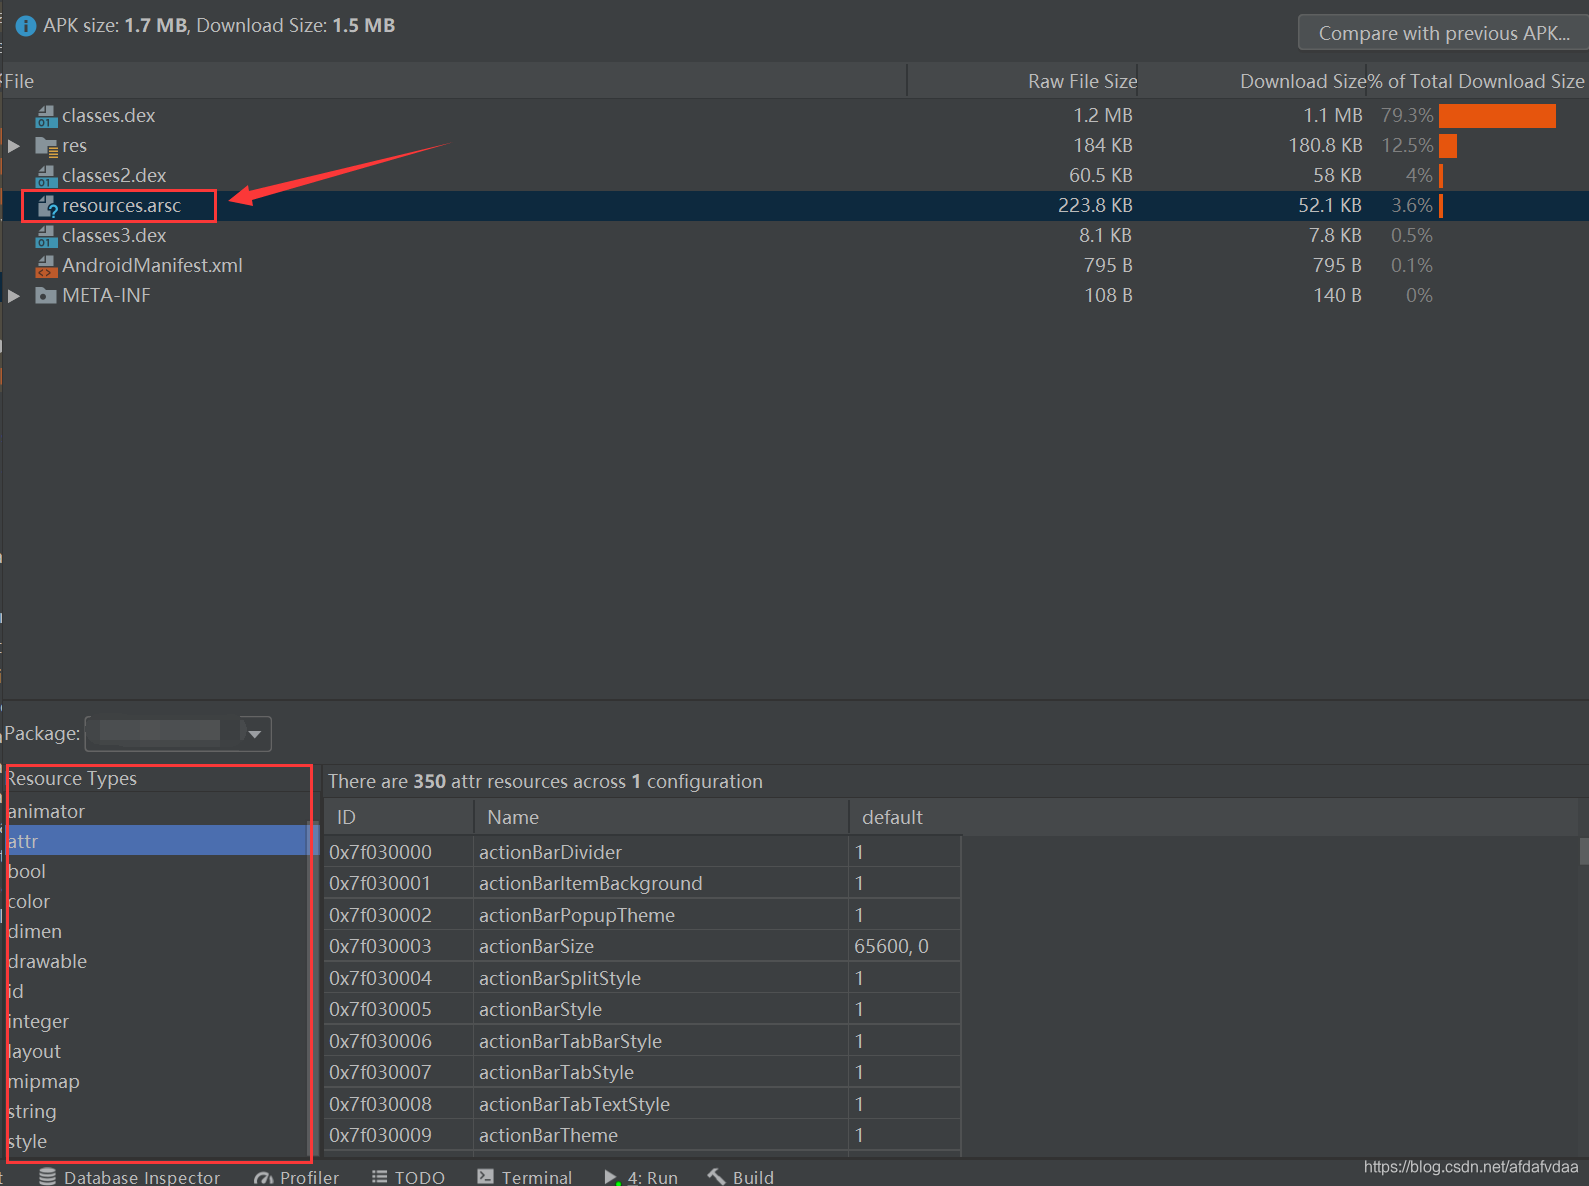Select dimen resource type
Viewport: 1589px width, 1186px height.
pos(158,931)
